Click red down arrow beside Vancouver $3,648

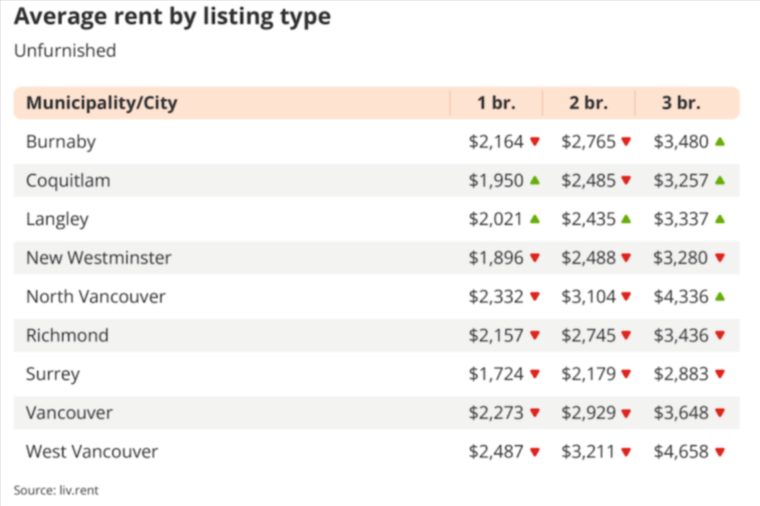720,413
